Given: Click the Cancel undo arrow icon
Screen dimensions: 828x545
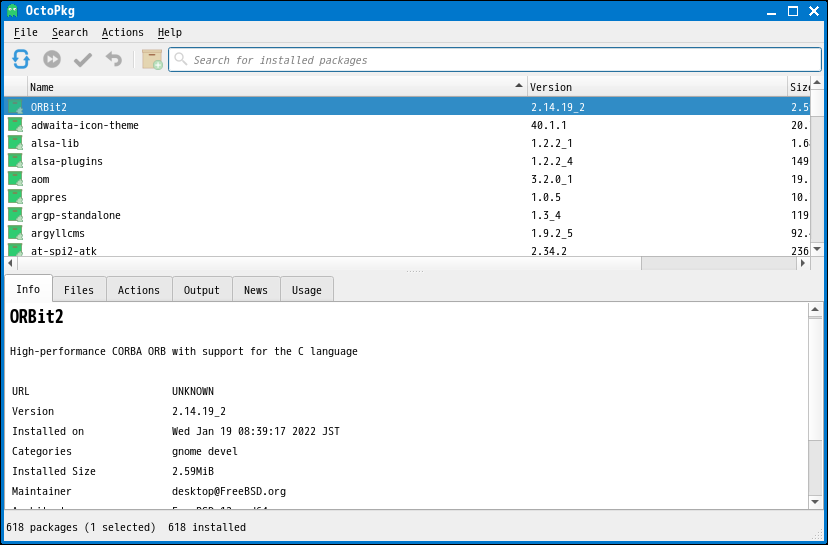Looking at the screenshot, I should (x=114, y=59).
